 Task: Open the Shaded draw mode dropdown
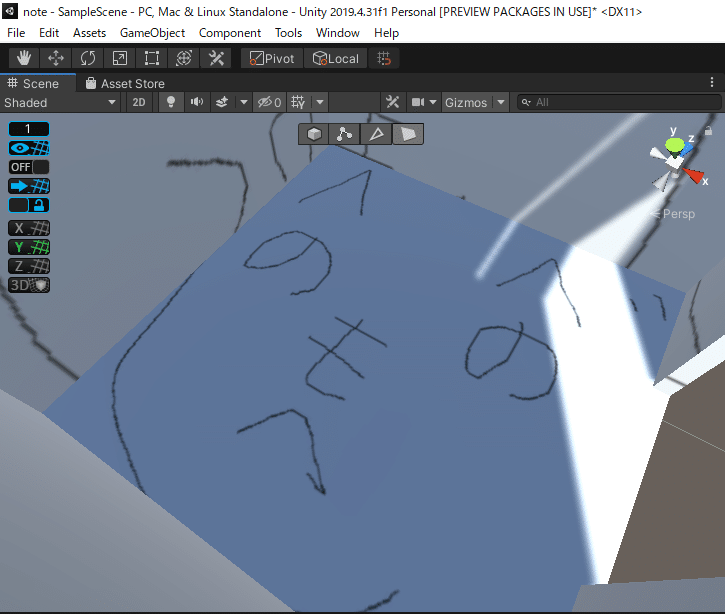click(60, 103)
